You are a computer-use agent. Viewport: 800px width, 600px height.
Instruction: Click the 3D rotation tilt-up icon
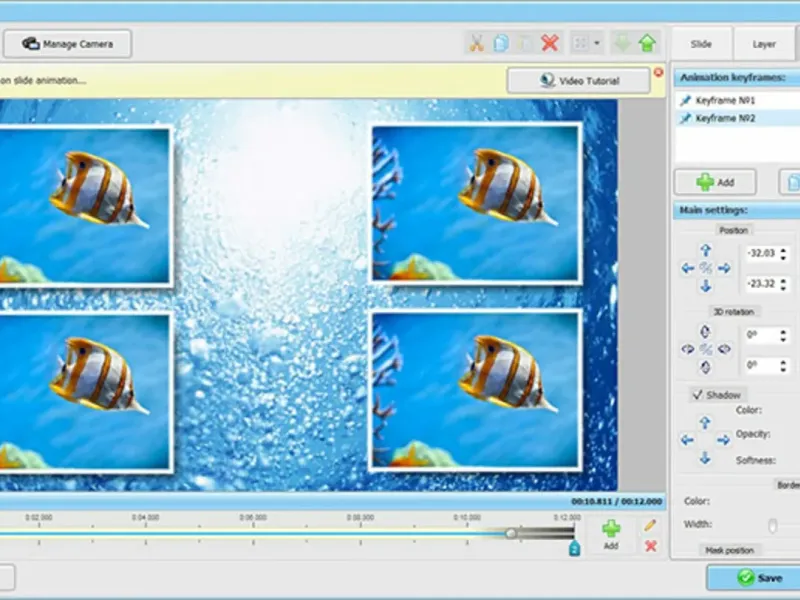click(705, 332)
